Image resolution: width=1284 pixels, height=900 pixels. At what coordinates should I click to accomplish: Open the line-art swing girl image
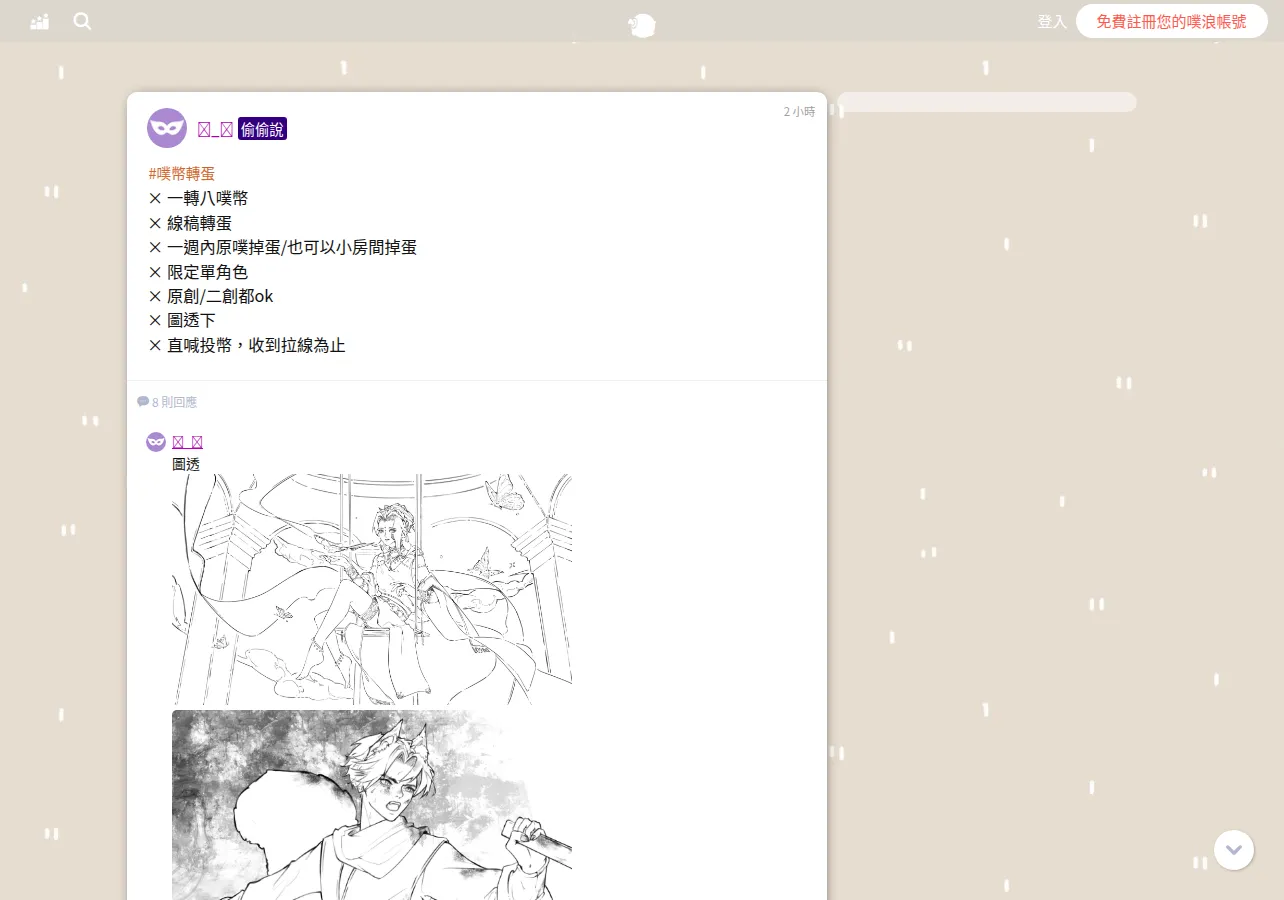coord(372,590)
